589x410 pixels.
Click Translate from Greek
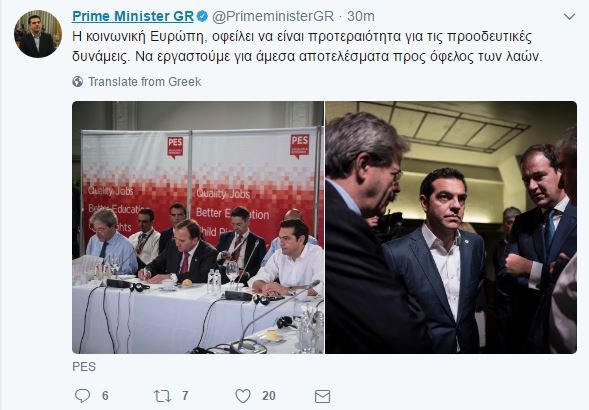(145, 82)
